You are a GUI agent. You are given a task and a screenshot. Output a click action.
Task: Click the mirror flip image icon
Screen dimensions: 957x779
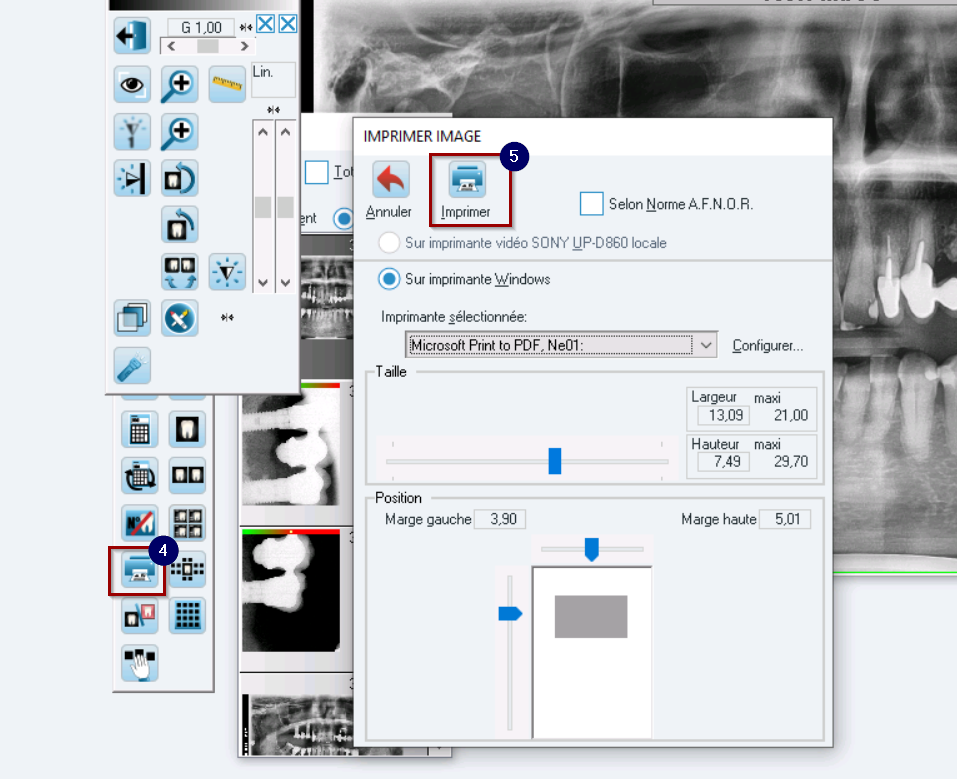click(132, 178)
